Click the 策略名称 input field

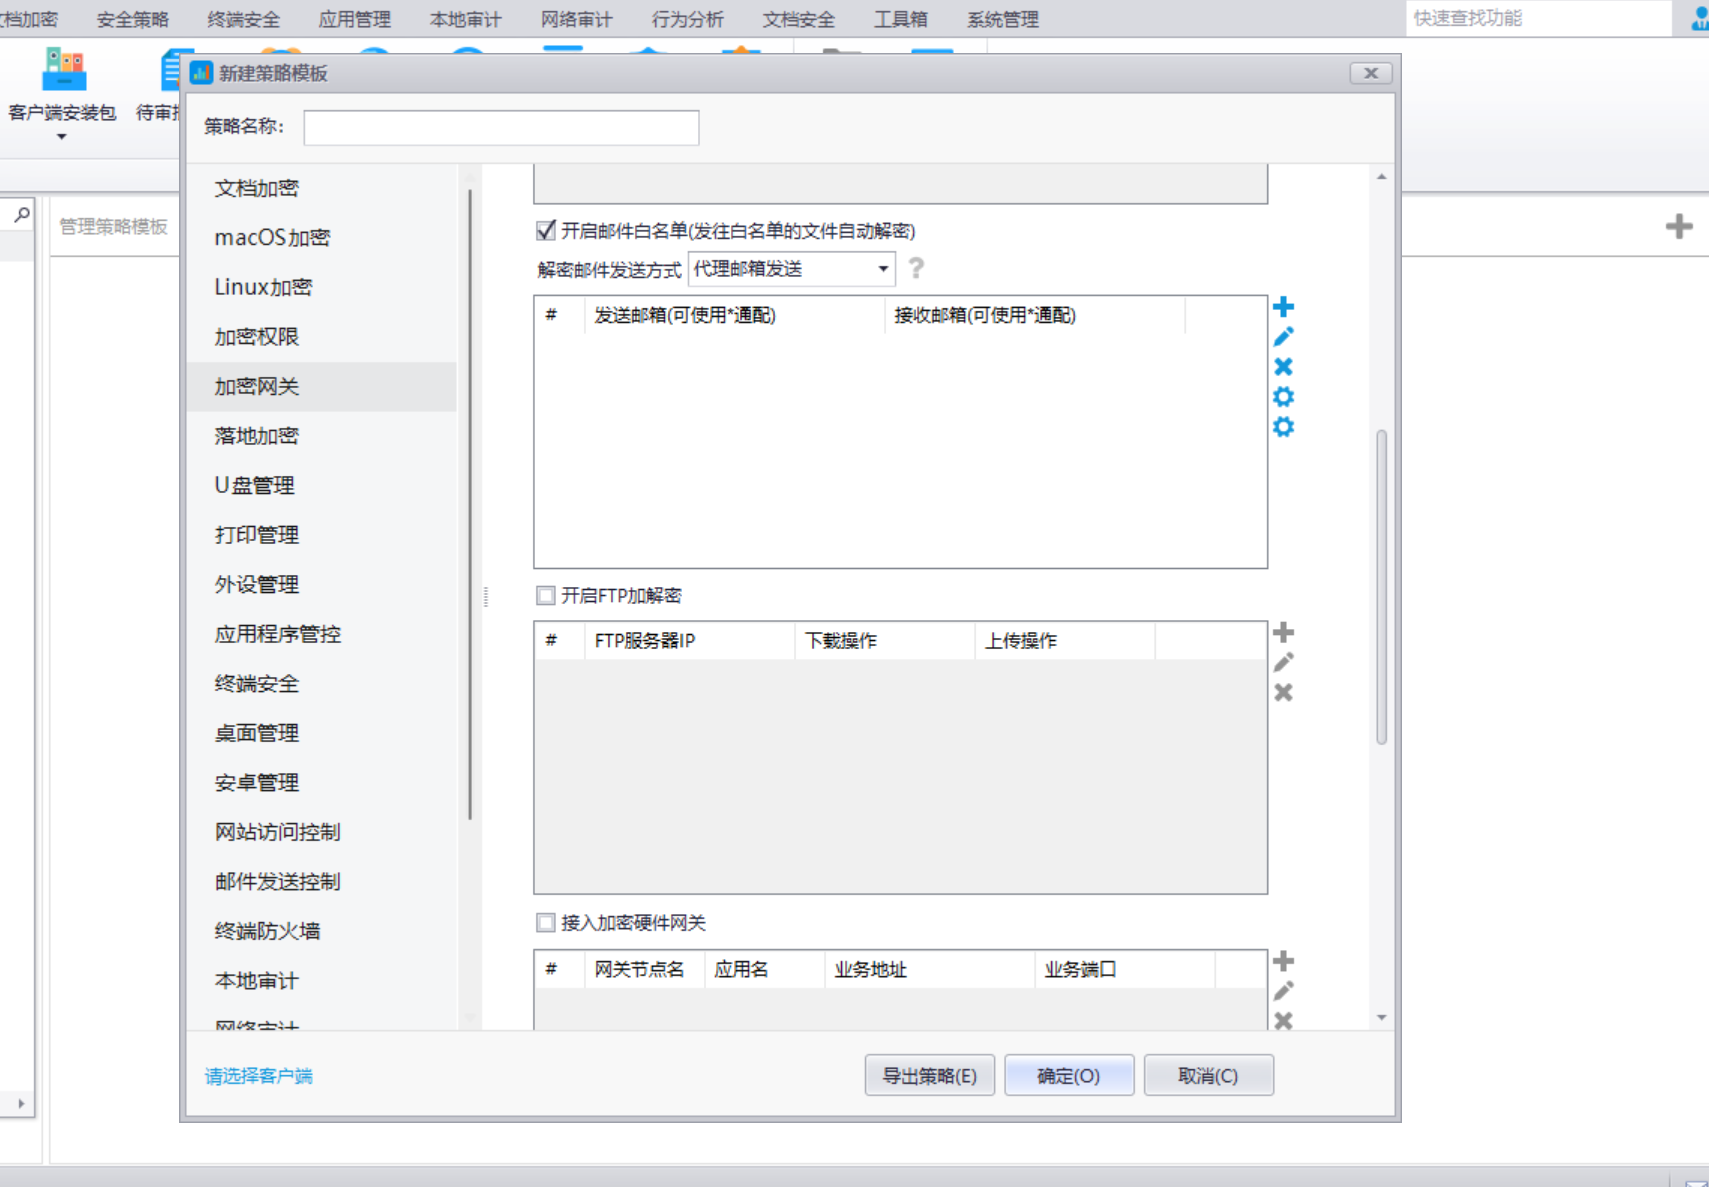pyautogui.click(x=501, y=127)
